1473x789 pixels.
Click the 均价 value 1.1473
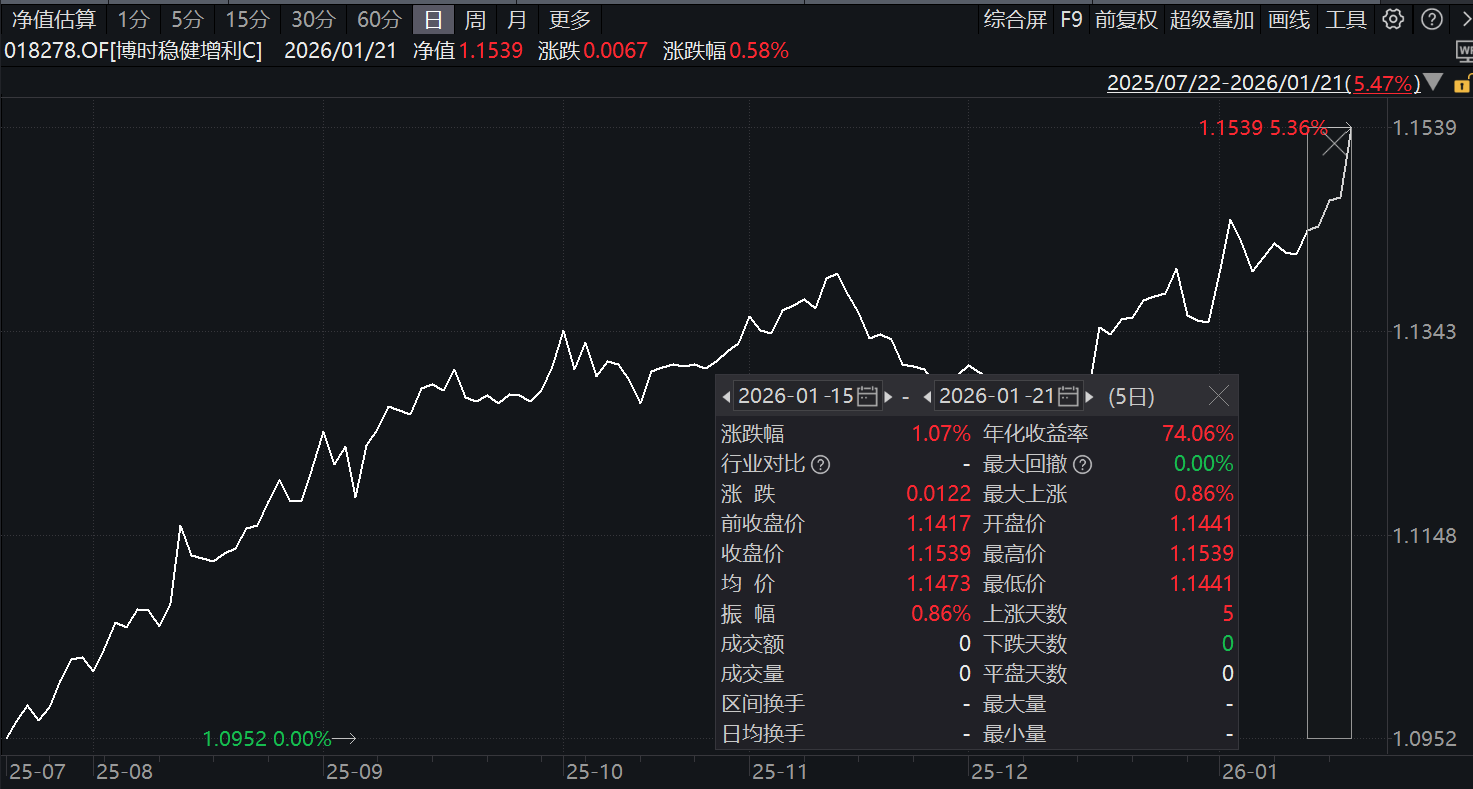click(x=939, y=584)
